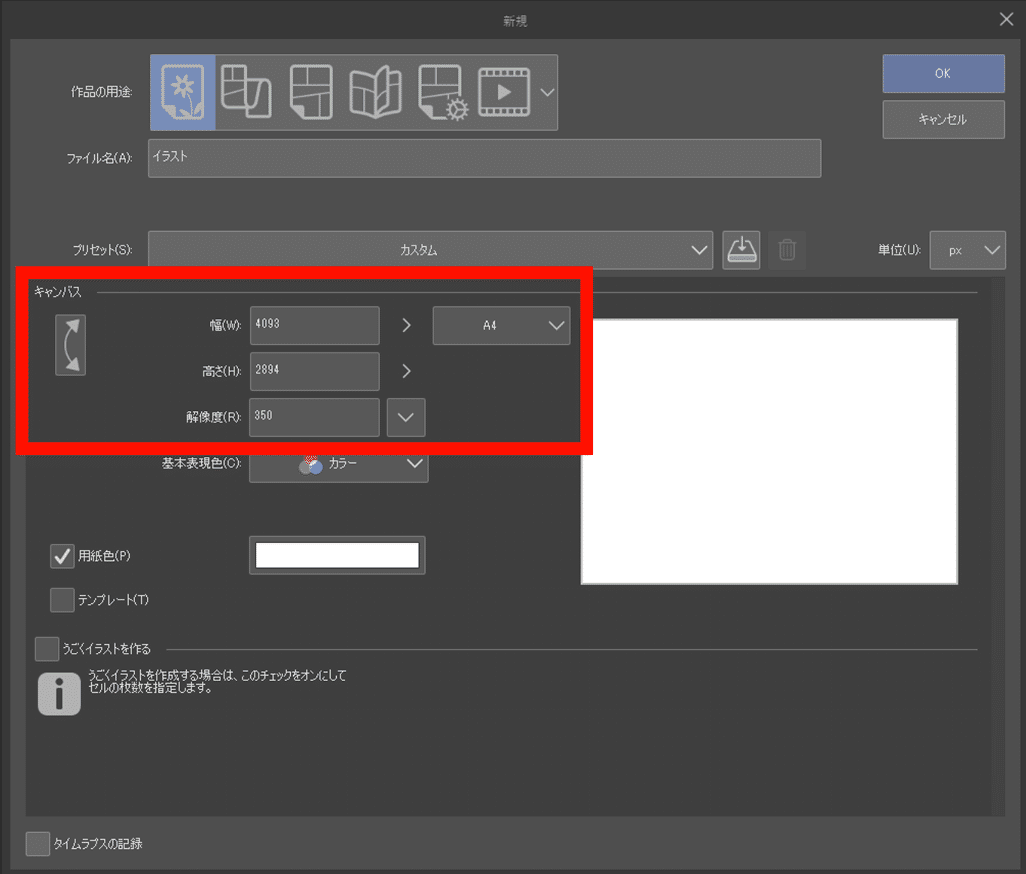
Task: Select the Illustration work type icon
Action: [183, 92]
